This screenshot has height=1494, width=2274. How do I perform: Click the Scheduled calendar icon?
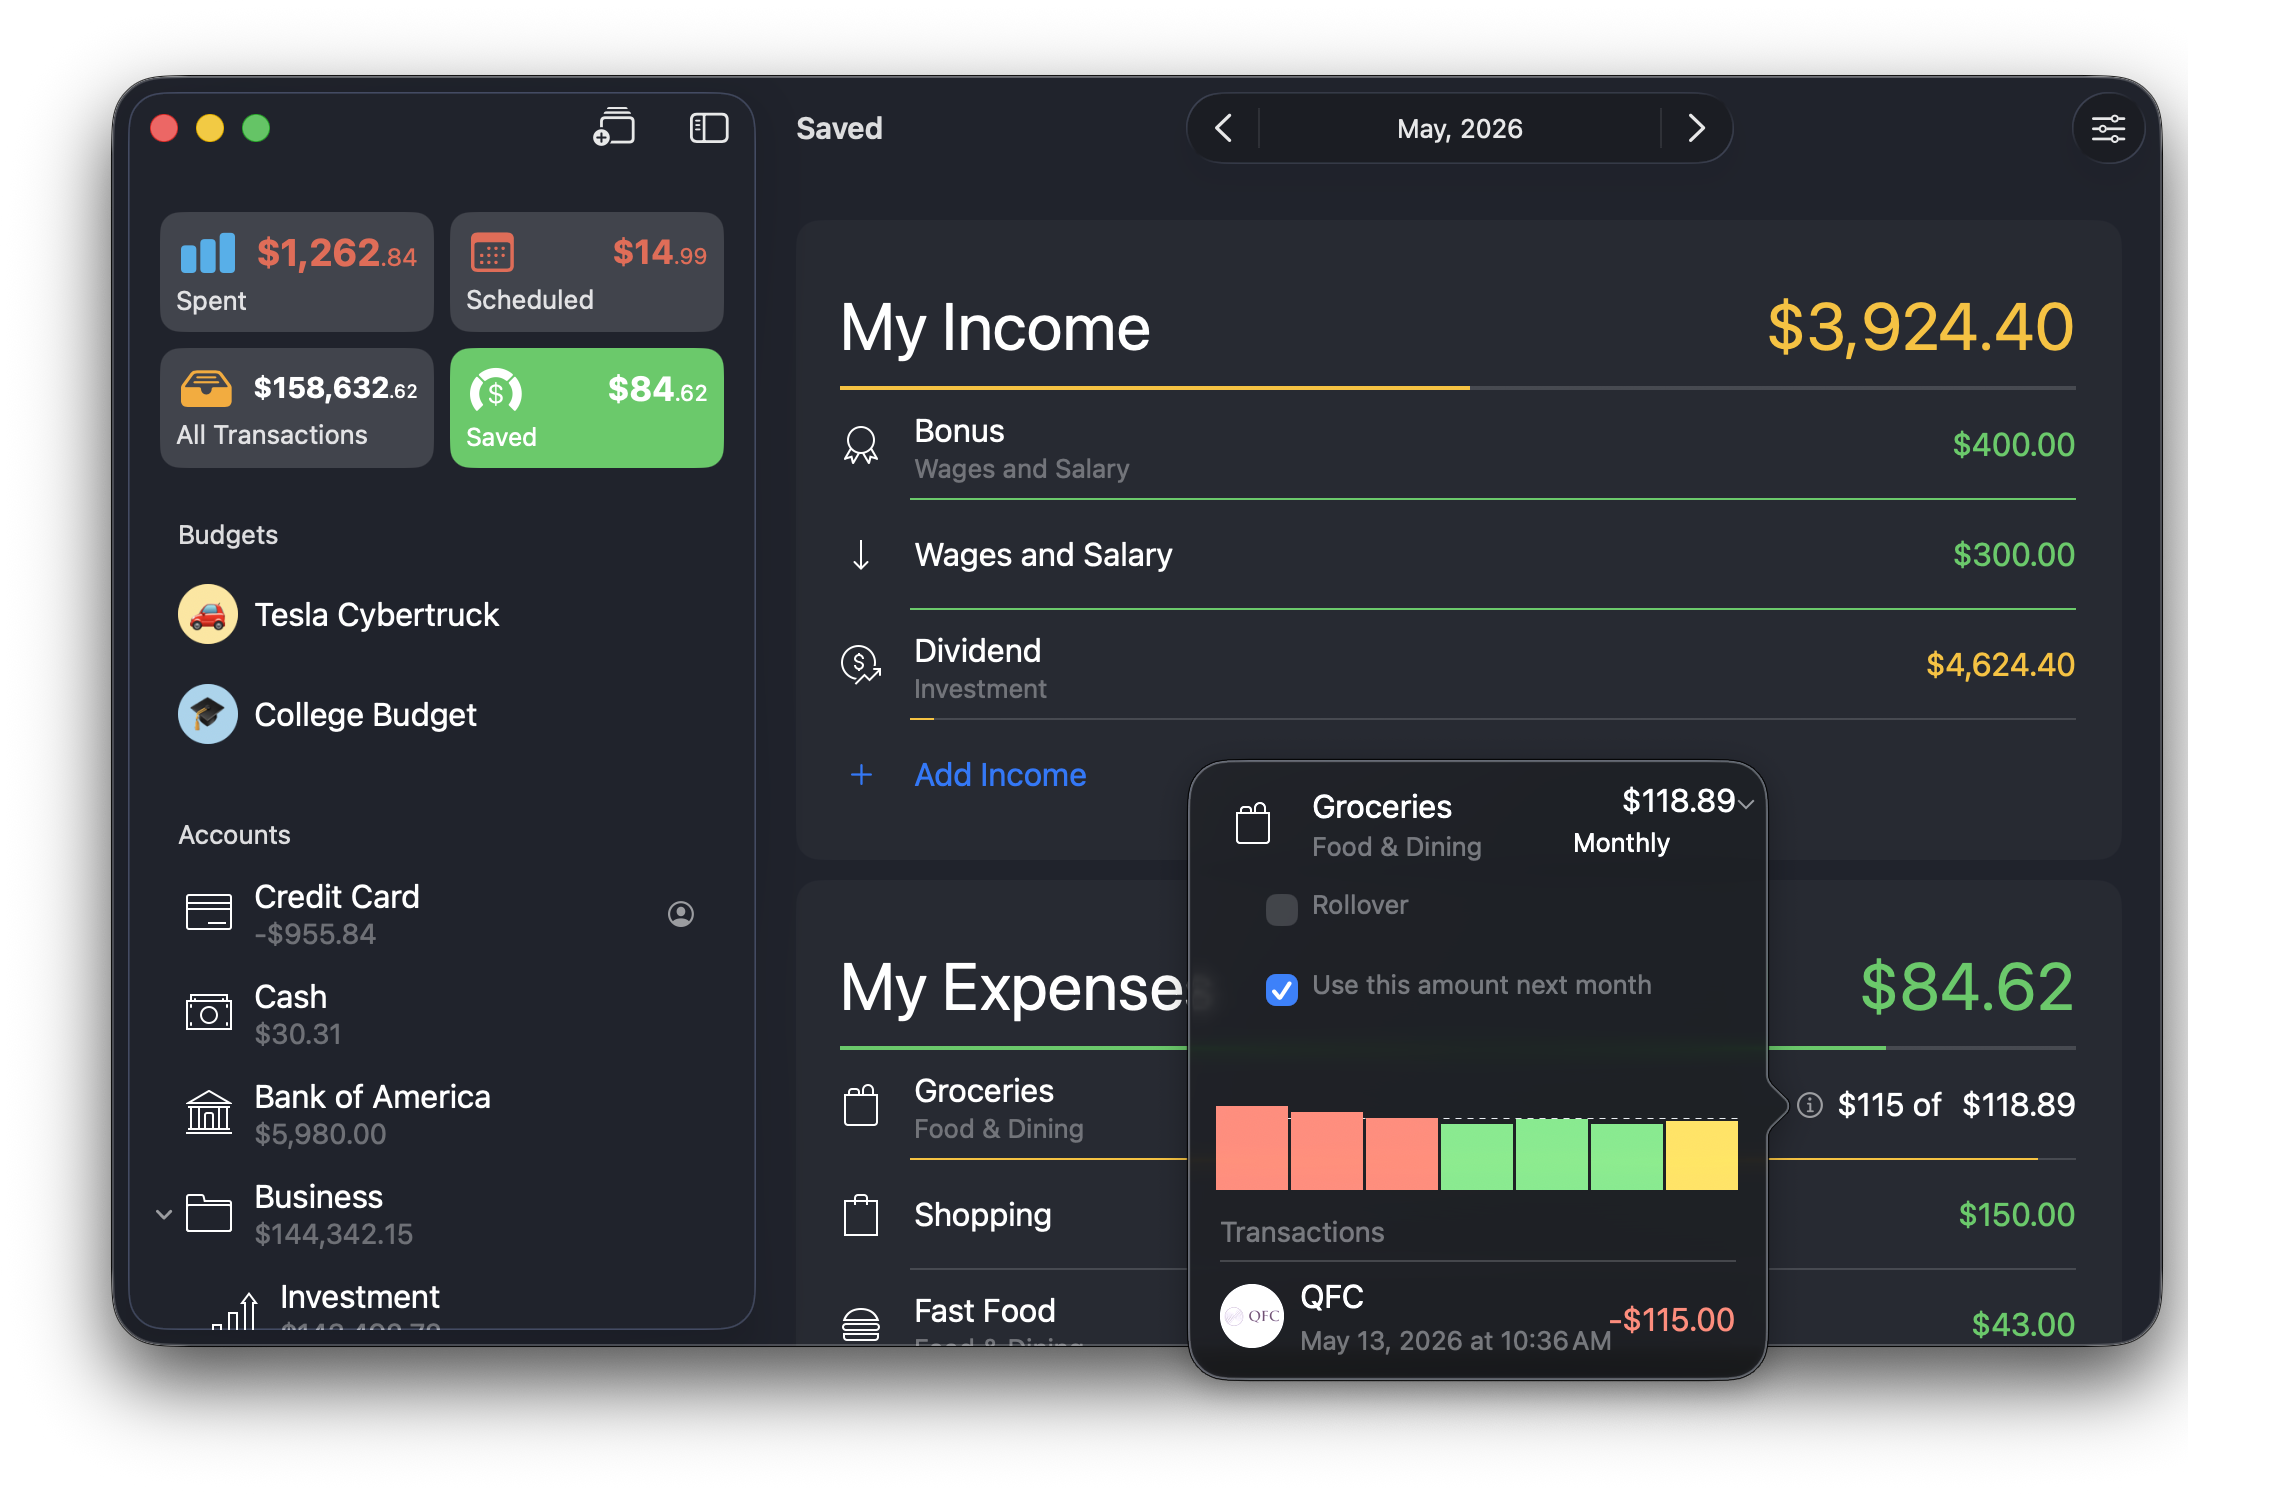point(492,254)
